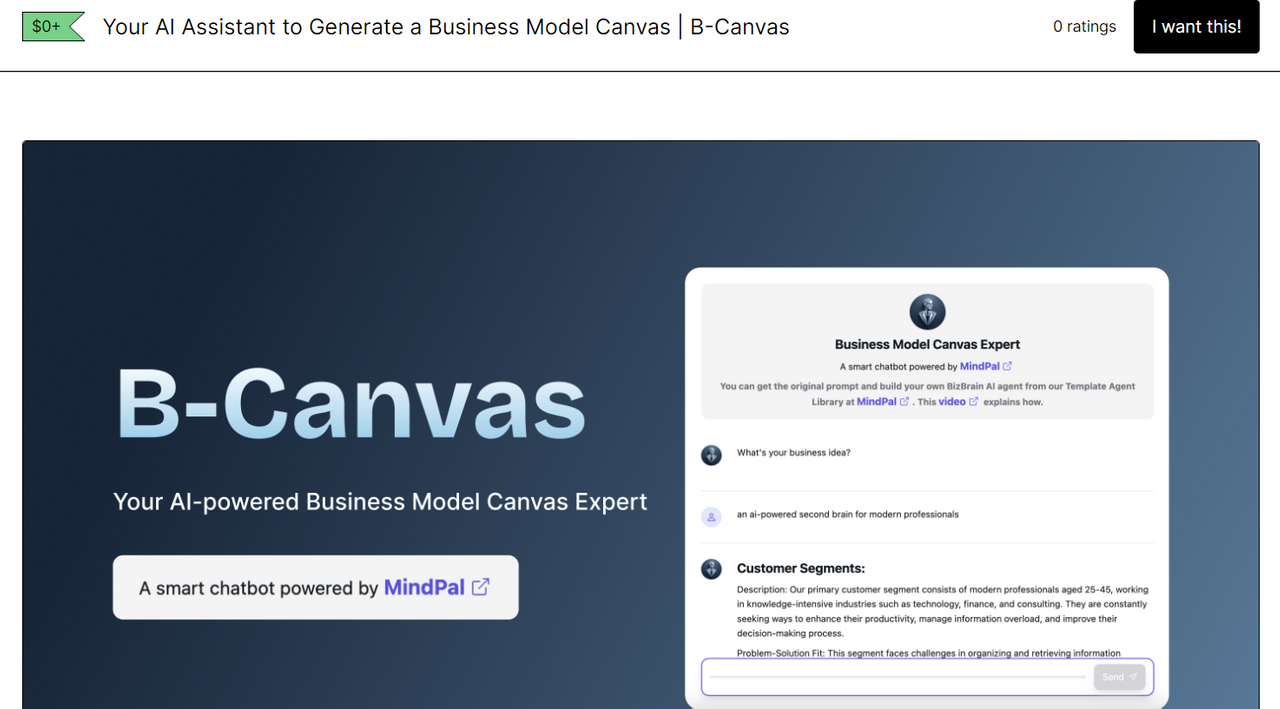The width and height of the screenshot is (1280, 709).
Task: Click the "Customer Segments:" heading
Action: (x=801, y=568)
